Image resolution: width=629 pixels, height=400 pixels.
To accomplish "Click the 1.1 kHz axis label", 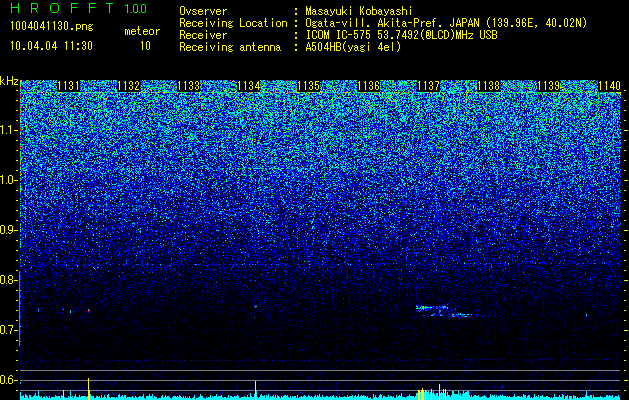I will (x=8, y=130).
